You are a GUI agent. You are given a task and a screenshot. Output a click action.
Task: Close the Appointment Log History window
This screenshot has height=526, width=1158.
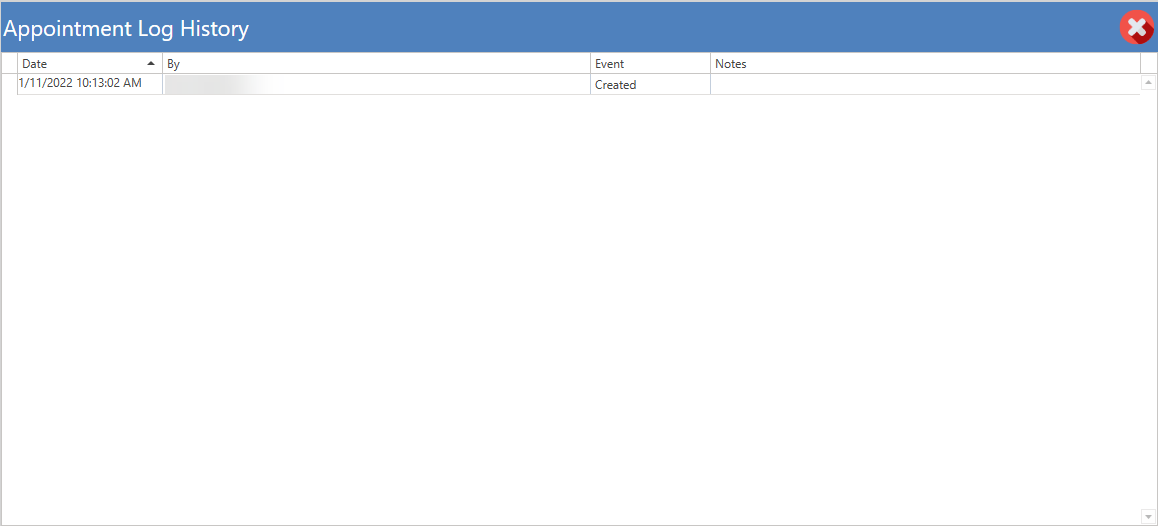(x=1137, y=28)
